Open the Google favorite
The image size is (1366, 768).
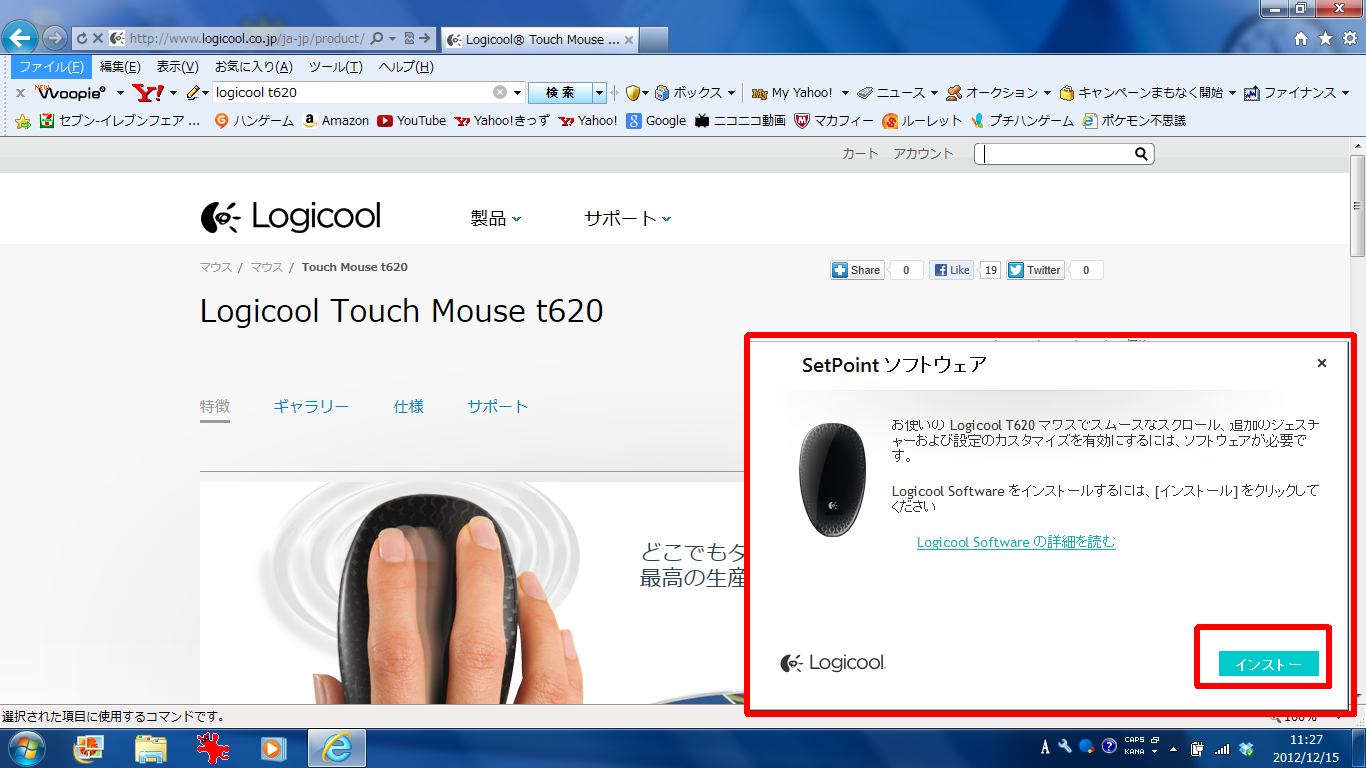click(x=656, y=121)
